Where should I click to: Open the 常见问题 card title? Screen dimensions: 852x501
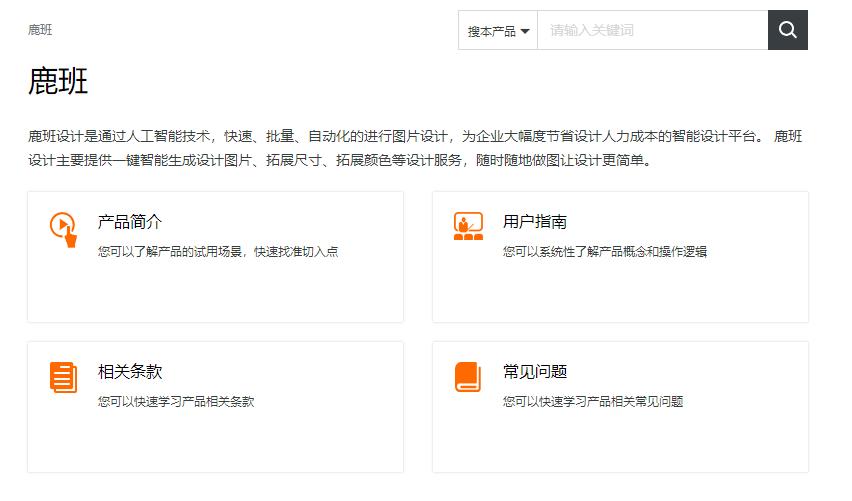coord(535,372)
